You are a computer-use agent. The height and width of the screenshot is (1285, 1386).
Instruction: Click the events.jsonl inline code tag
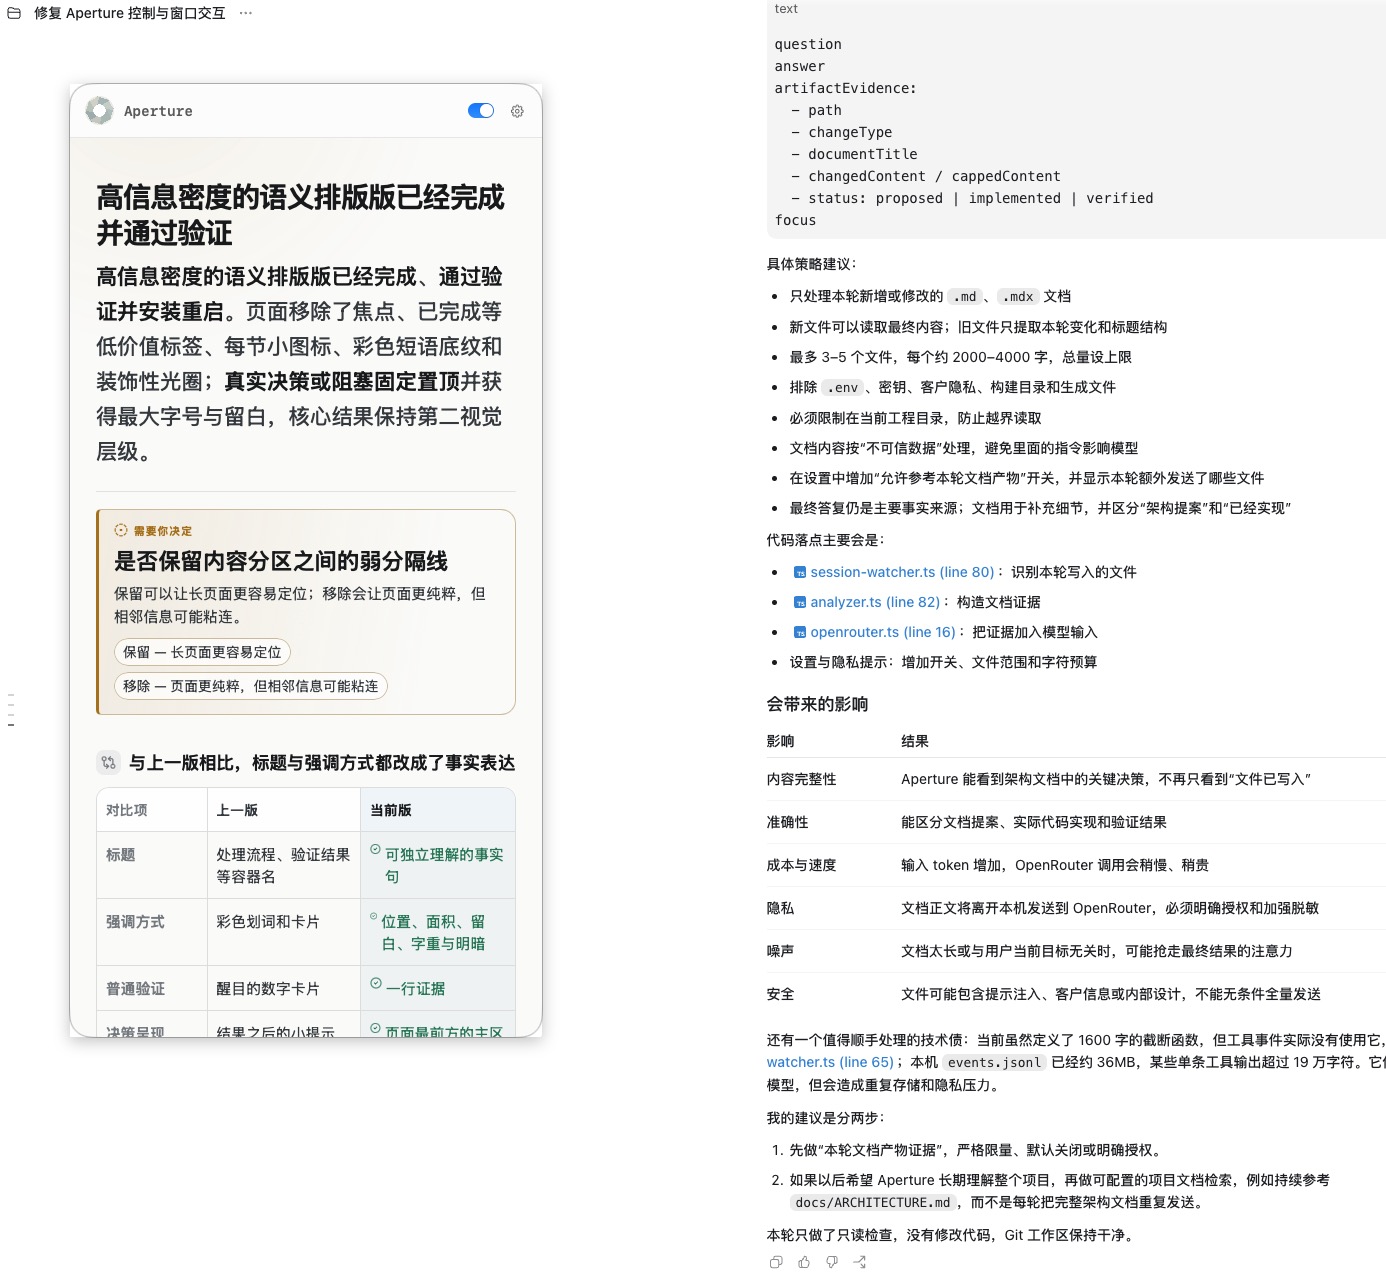994,1063
